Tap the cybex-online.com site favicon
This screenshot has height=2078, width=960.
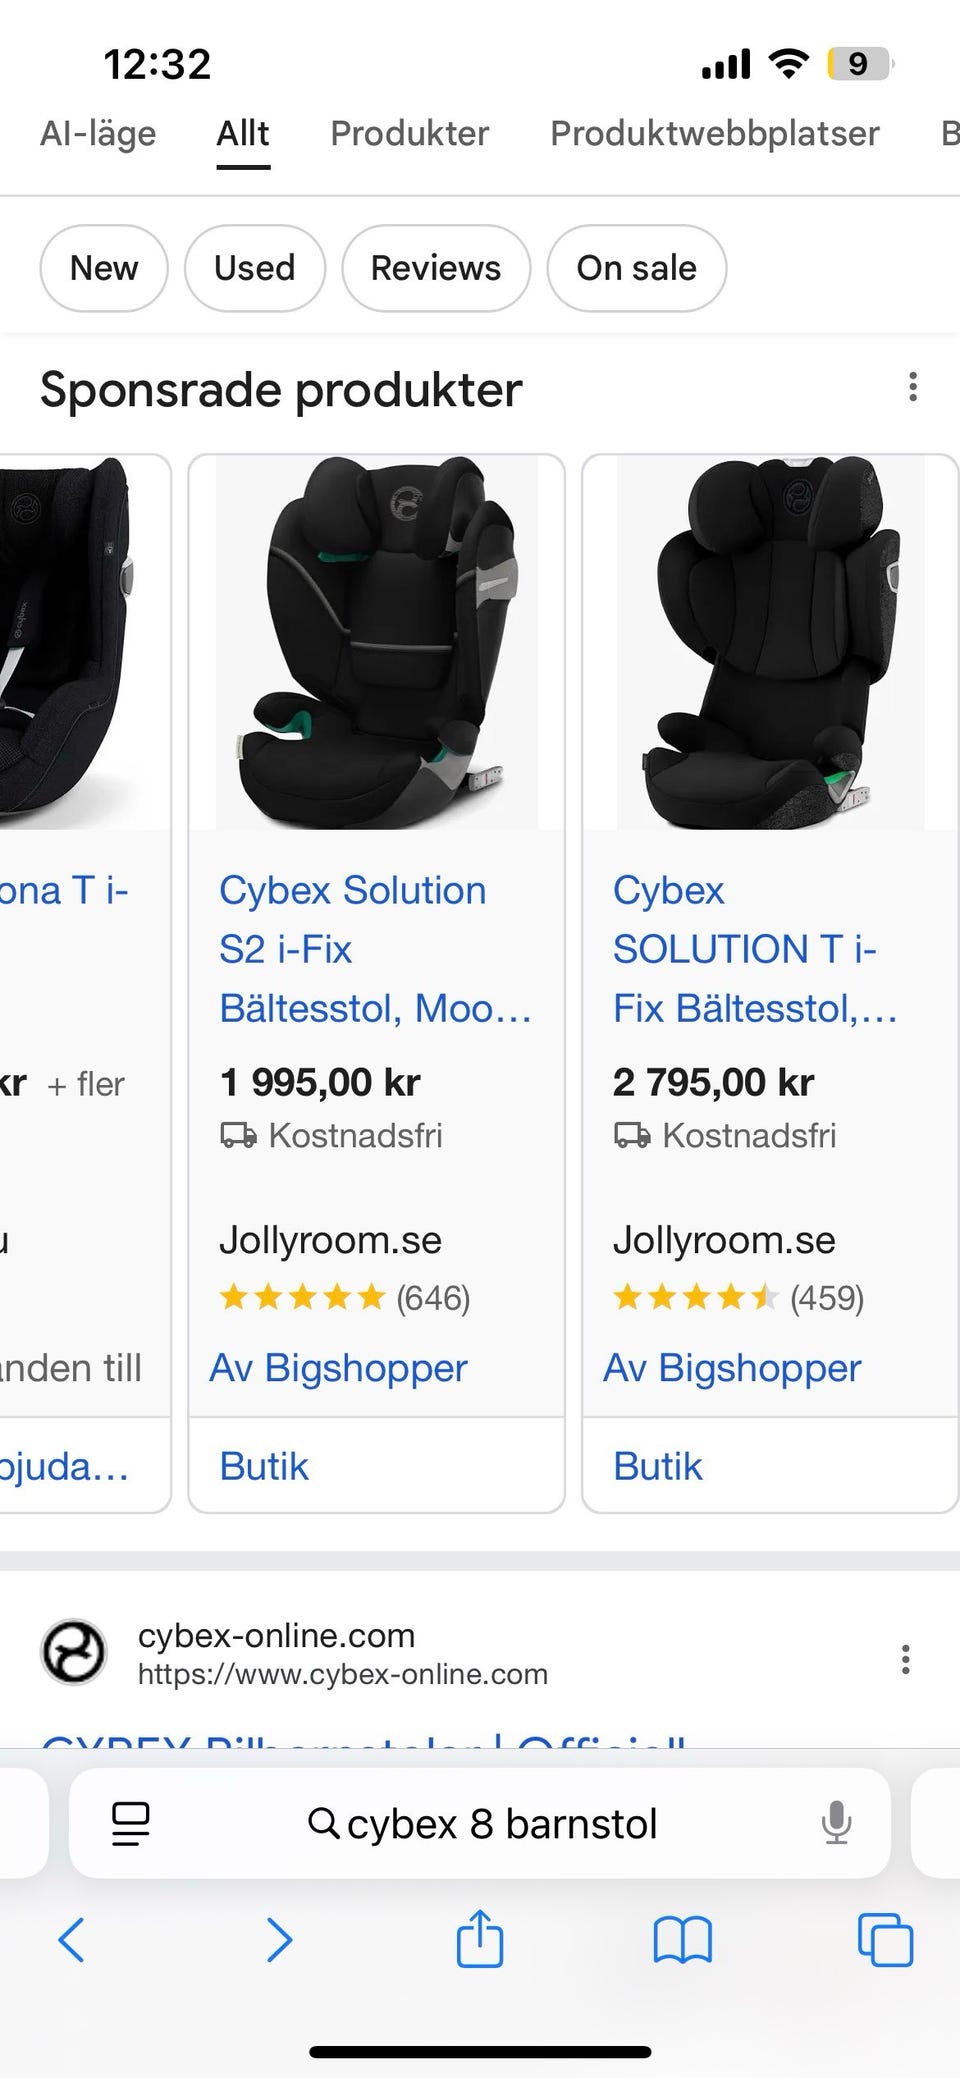point(73,1651)
